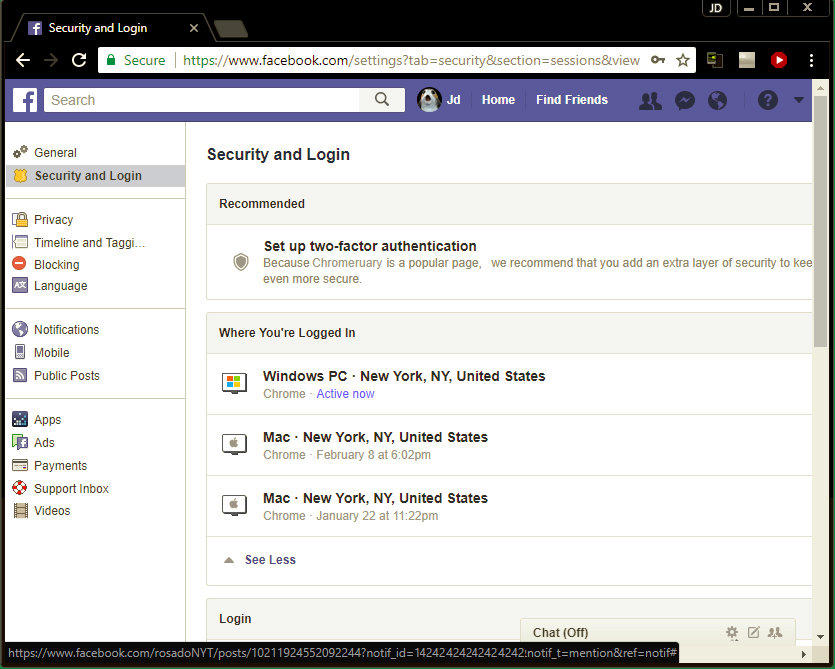Click the Blocking red circle icon
Viewport: 835px width, 669px height.
click(19, 263)
